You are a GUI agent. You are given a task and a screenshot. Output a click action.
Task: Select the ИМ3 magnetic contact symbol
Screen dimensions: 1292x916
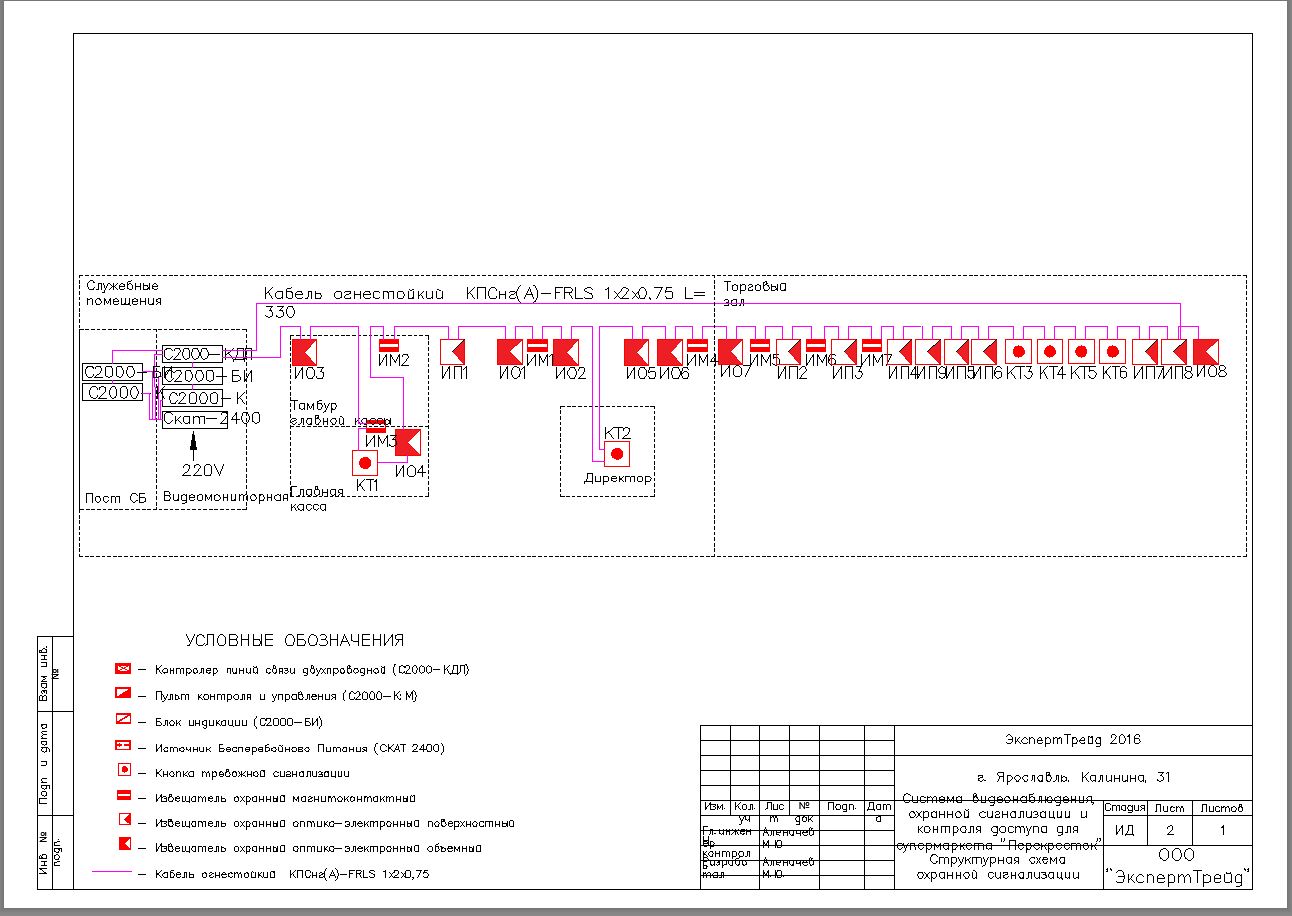[376, 427]
